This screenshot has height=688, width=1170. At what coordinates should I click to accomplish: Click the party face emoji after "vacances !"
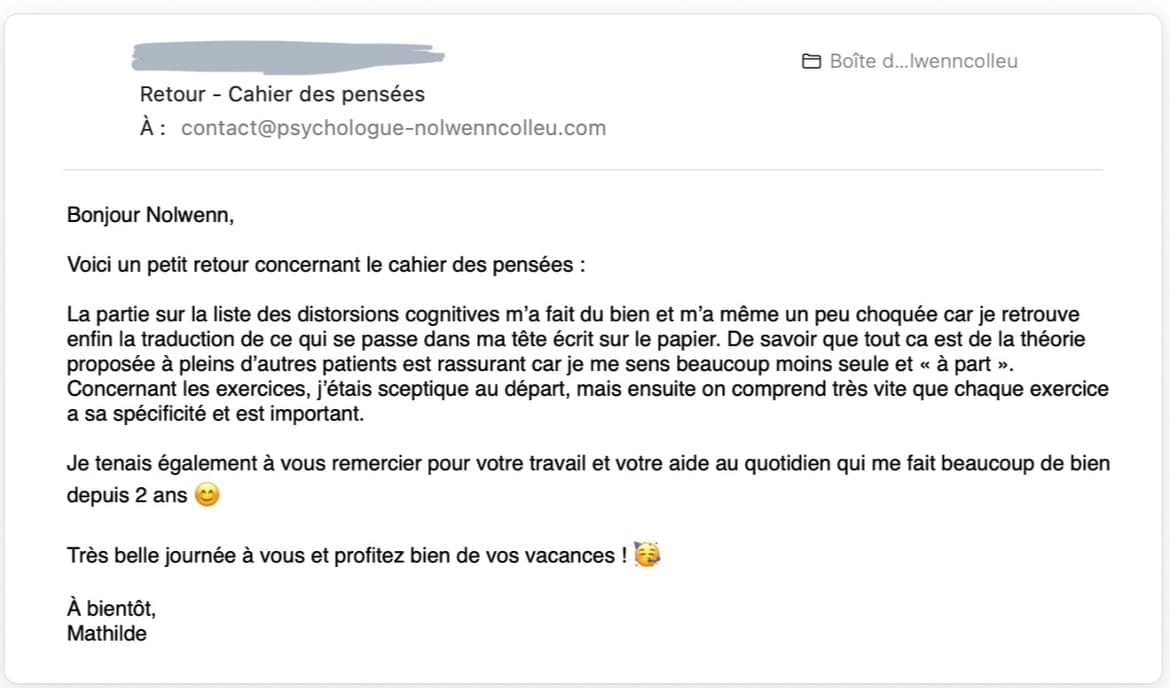pyautogui.click(x=647, y=555)
